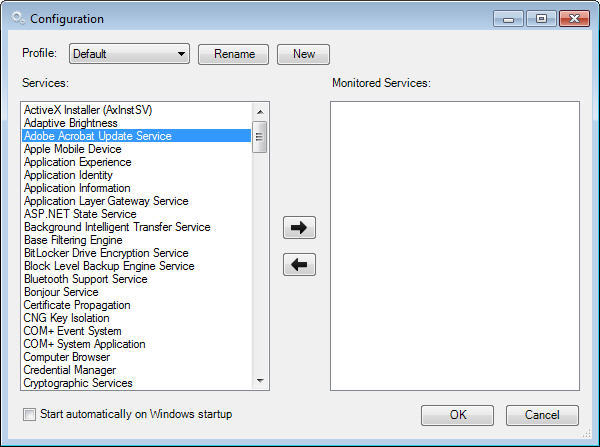Select Cryptographic Services

pyautogui.click(x=136, y=383)
